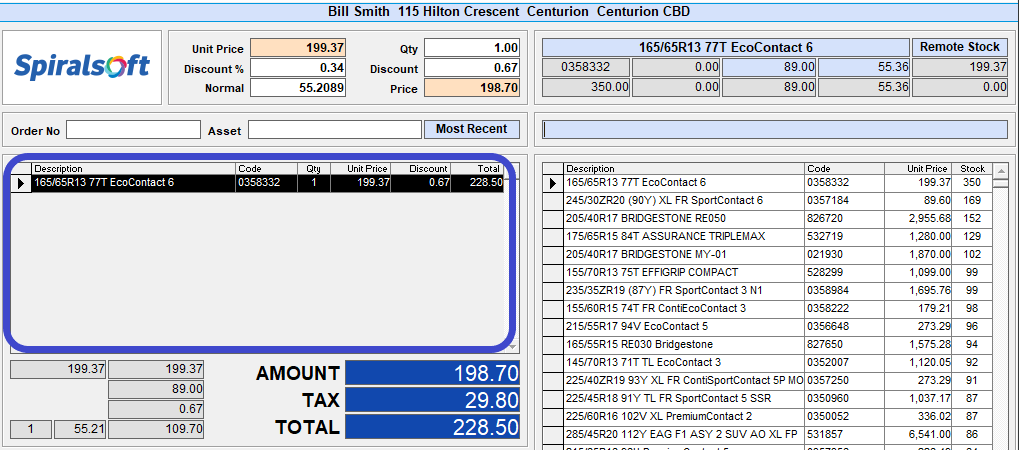Click into the Asset field
Image resolution: width=1019 pixels, height=450 pixels.
pos(335,130)
